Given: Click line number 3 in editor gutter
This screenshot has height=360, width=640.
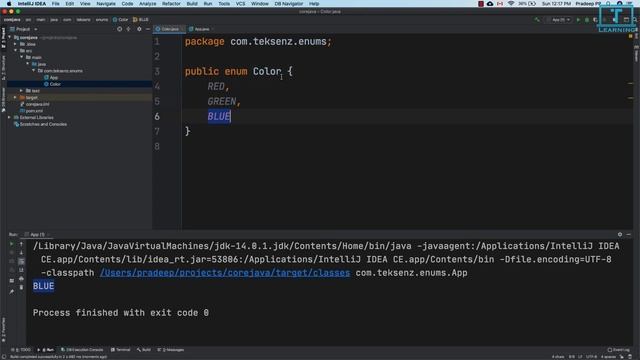Looking at the screenshot, I should (157, 71).
